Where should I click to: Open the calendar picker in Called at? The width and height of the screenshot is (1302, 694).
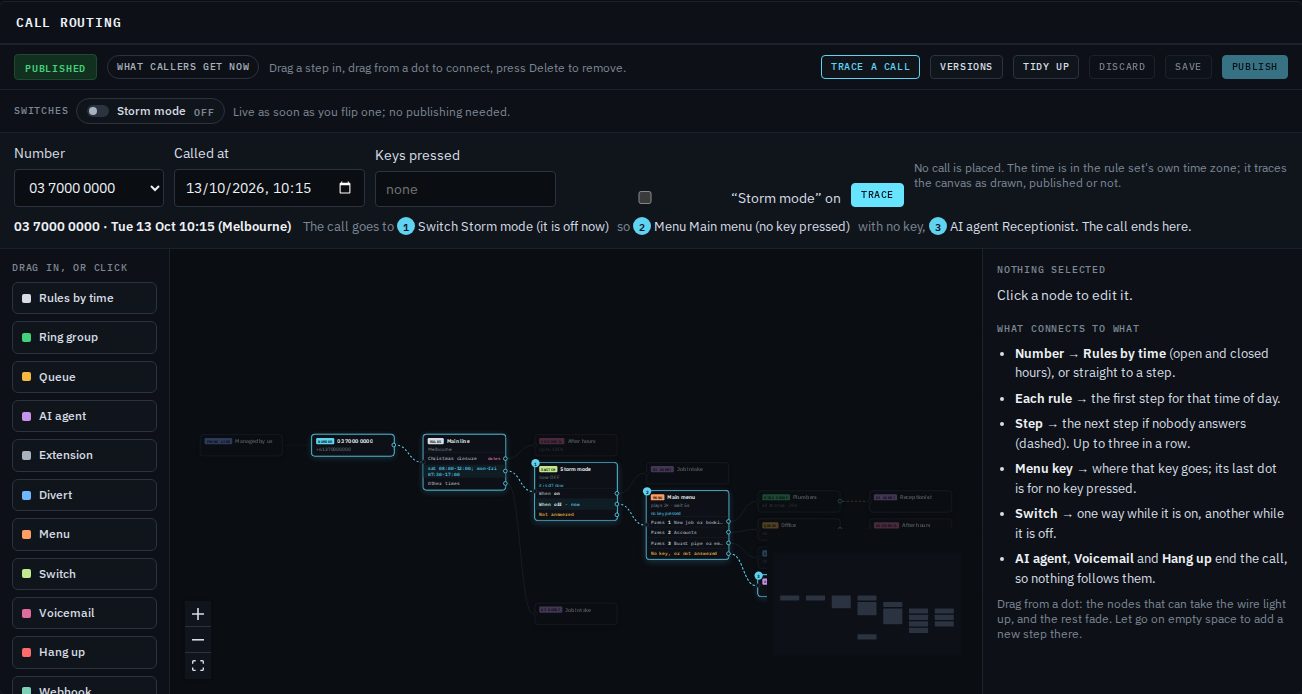345,188
